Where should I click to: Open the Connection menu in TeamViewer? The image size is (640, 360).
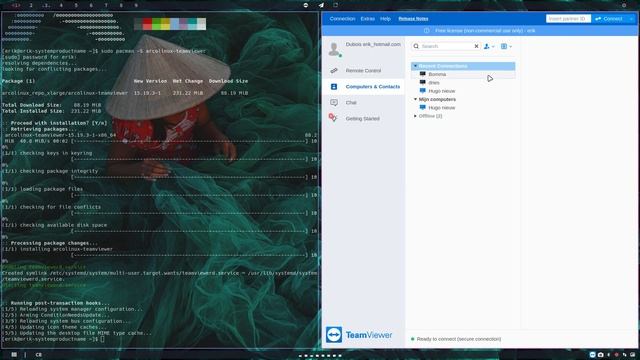(x=342, y=19)
